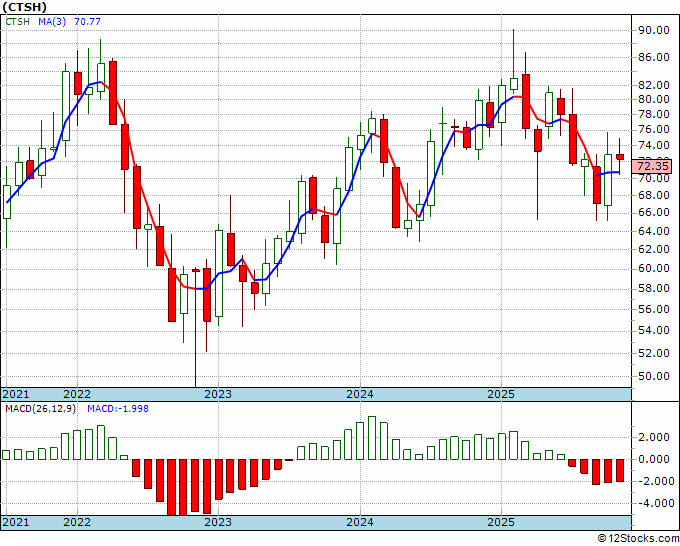Click the 2.000 MACD axis label
The width and height of the screenshot is (680, 546).
[x=656, y=437]
